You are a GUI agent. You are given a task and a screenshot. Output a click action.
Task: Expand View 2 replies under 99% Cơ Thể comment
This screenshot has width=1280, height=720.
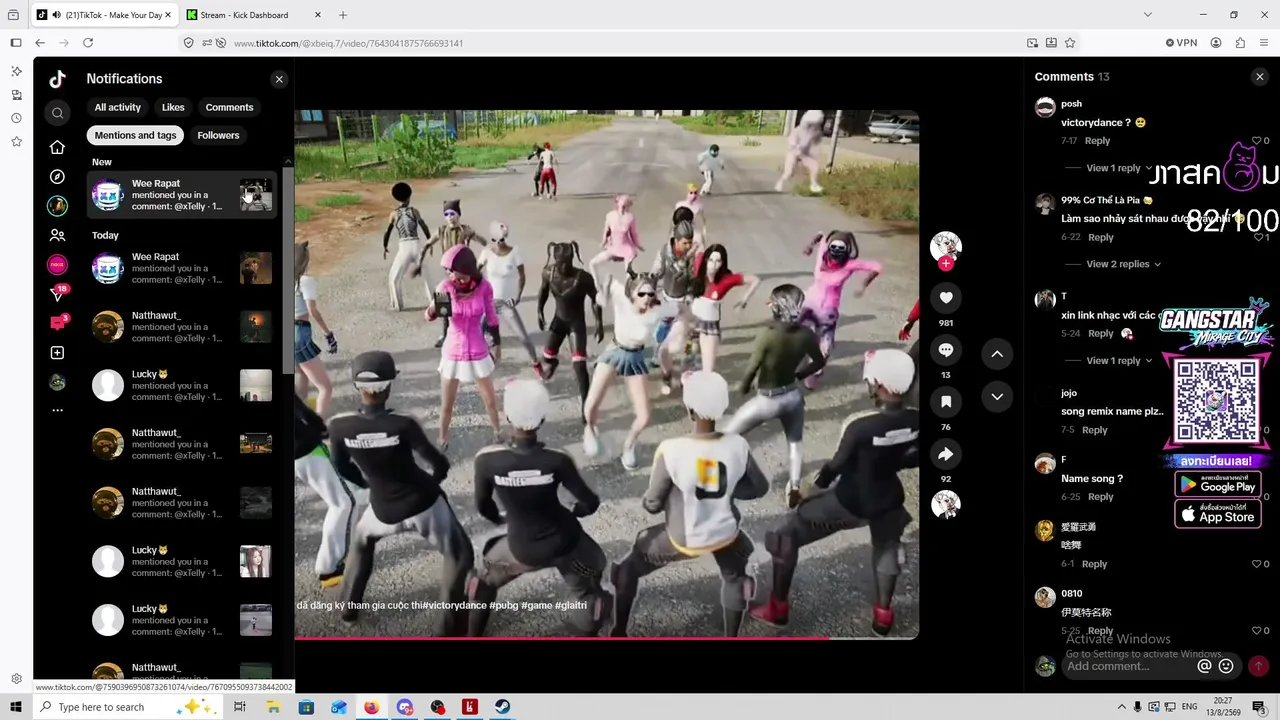pos(1123,264)
